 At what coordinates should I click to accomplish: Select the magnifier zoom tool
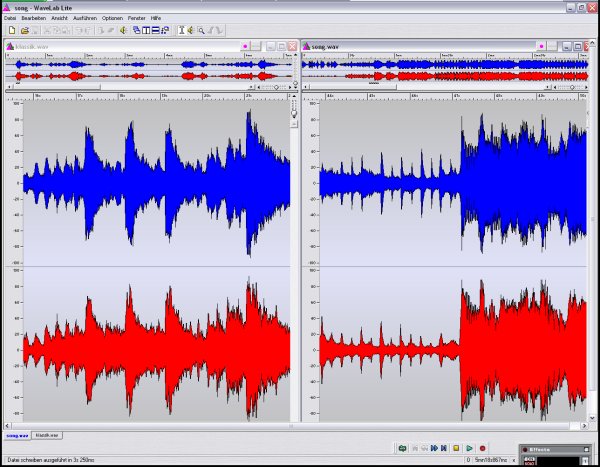(x=201, y=30)
